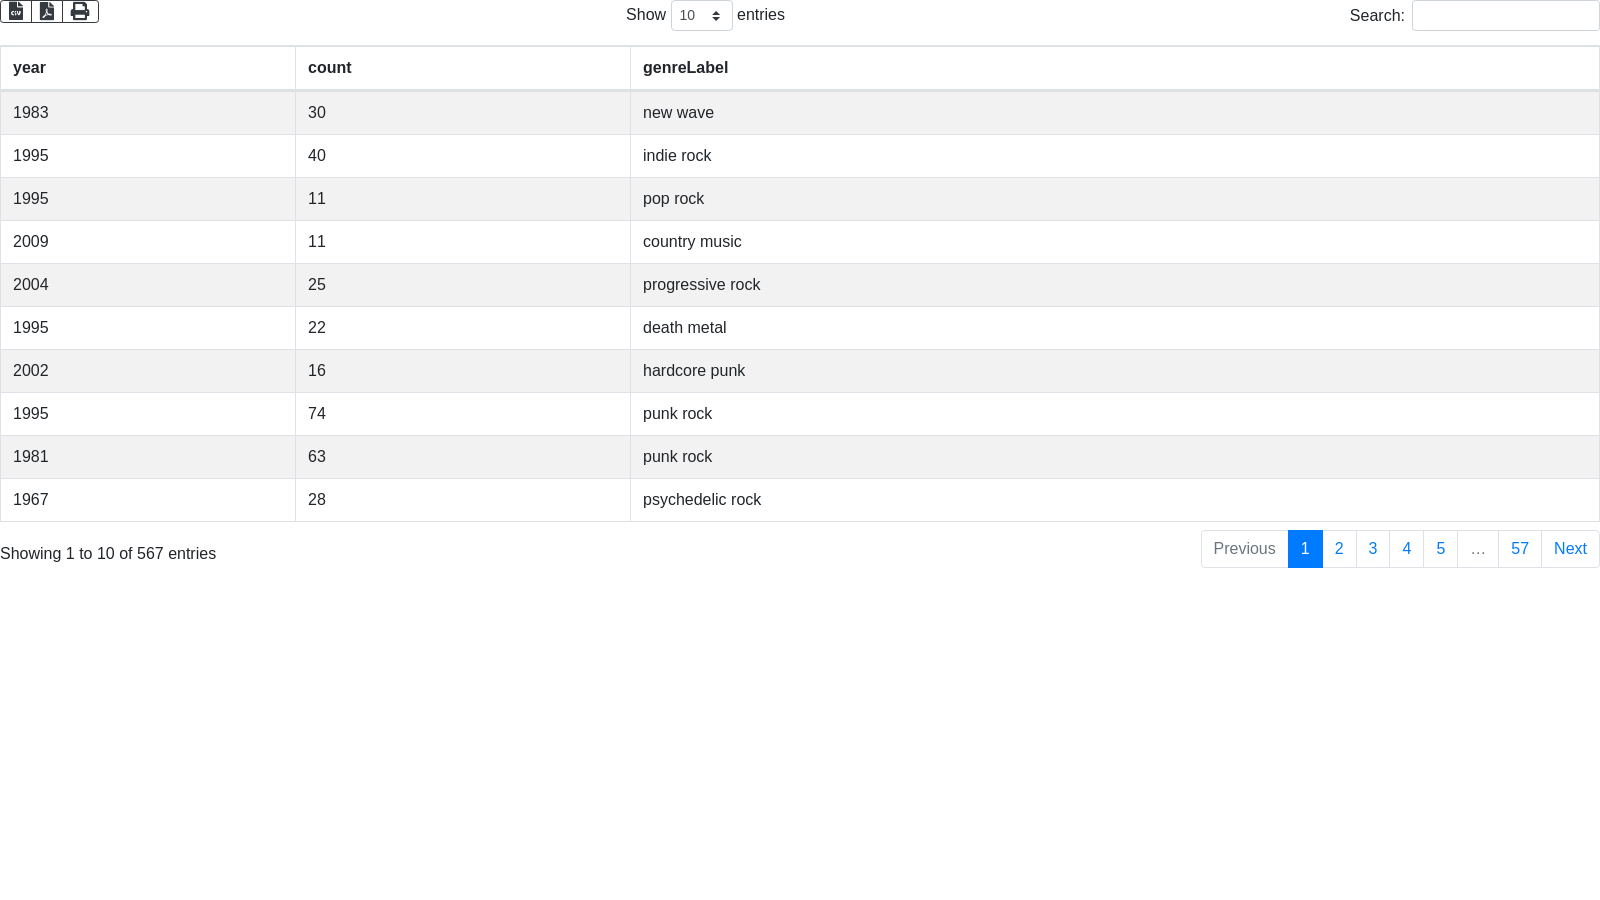This screenshot has width=1600, height=900.
Task: Focus the Search input field
Action: pos(1505,16)
